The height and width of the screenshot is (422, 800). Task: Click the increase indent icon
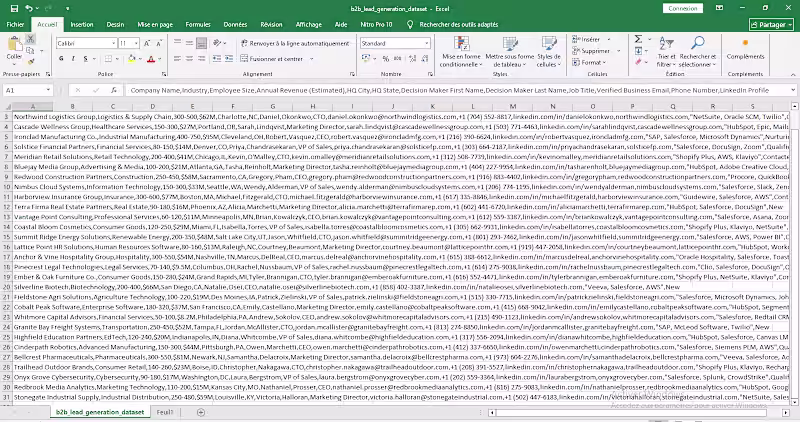(x=229, y=59)
